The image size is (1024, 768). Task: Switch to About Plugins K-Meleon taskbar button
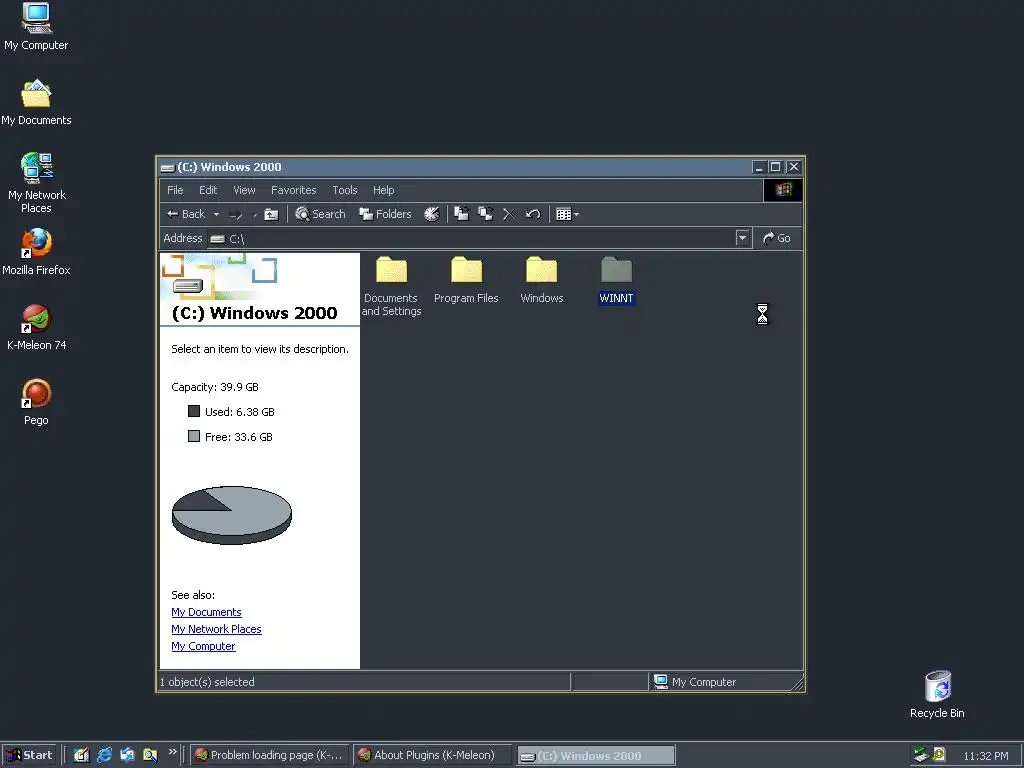click(x=432, y=755)
